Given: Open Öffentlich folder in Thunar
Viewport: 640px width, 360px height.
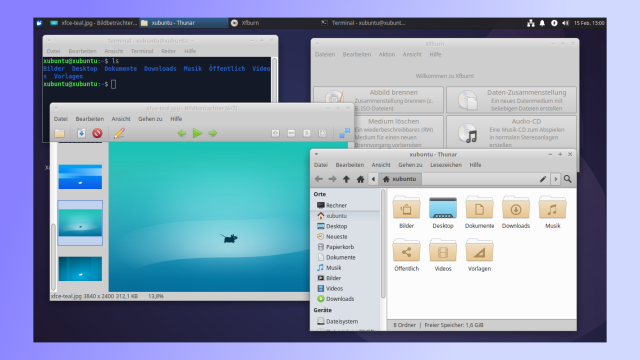Looking at the screenshot, I should (407, 256).
